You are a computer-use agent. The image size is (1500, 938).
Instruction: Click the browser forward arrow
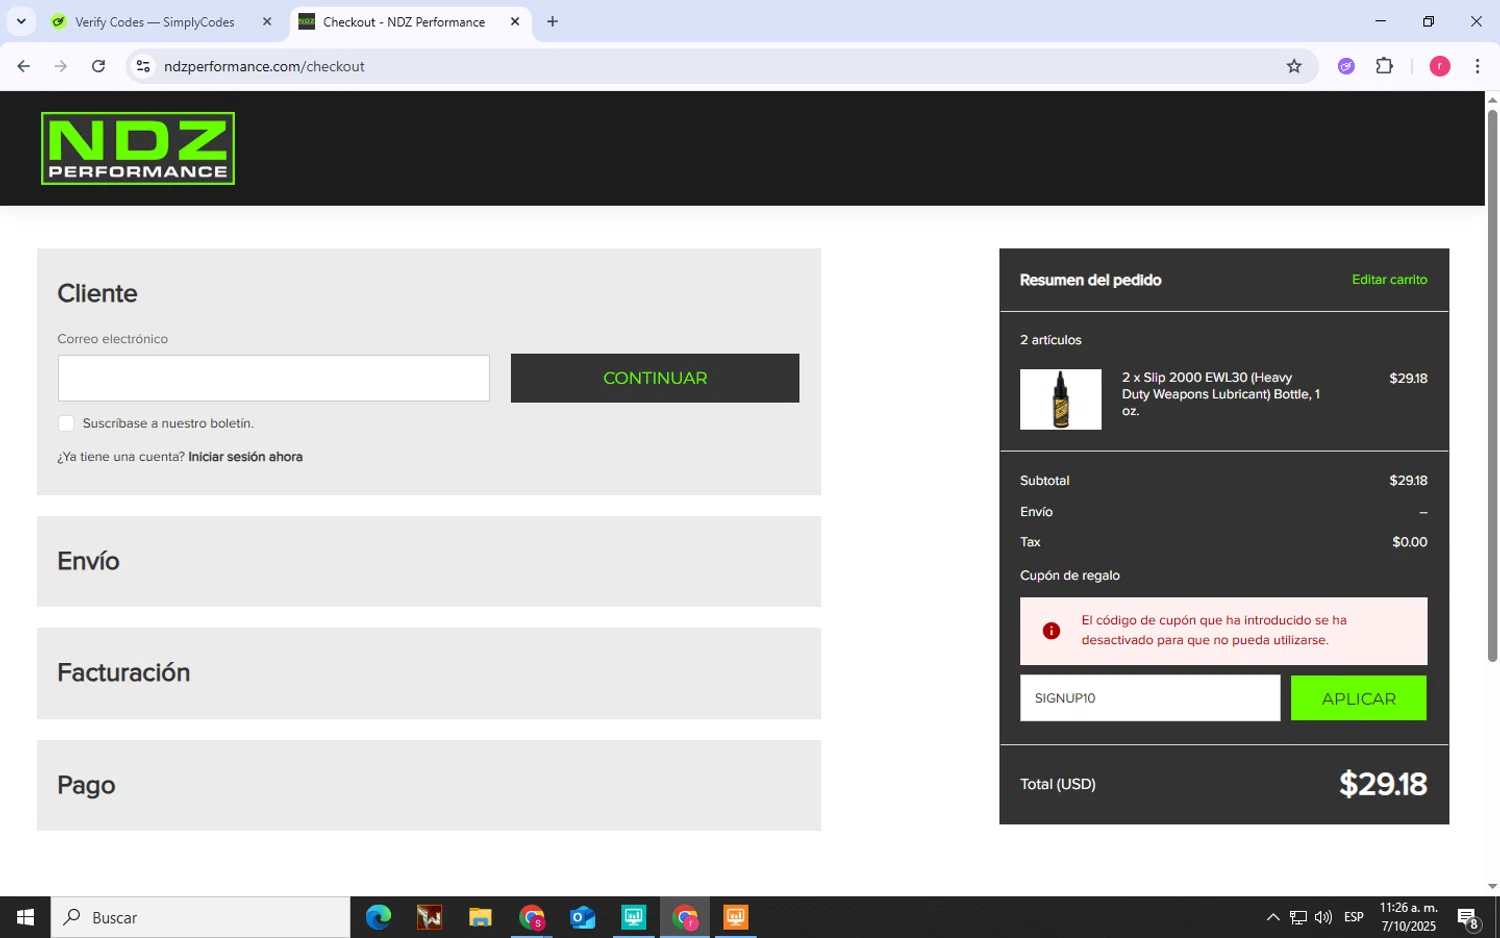(x=61, y=66)
